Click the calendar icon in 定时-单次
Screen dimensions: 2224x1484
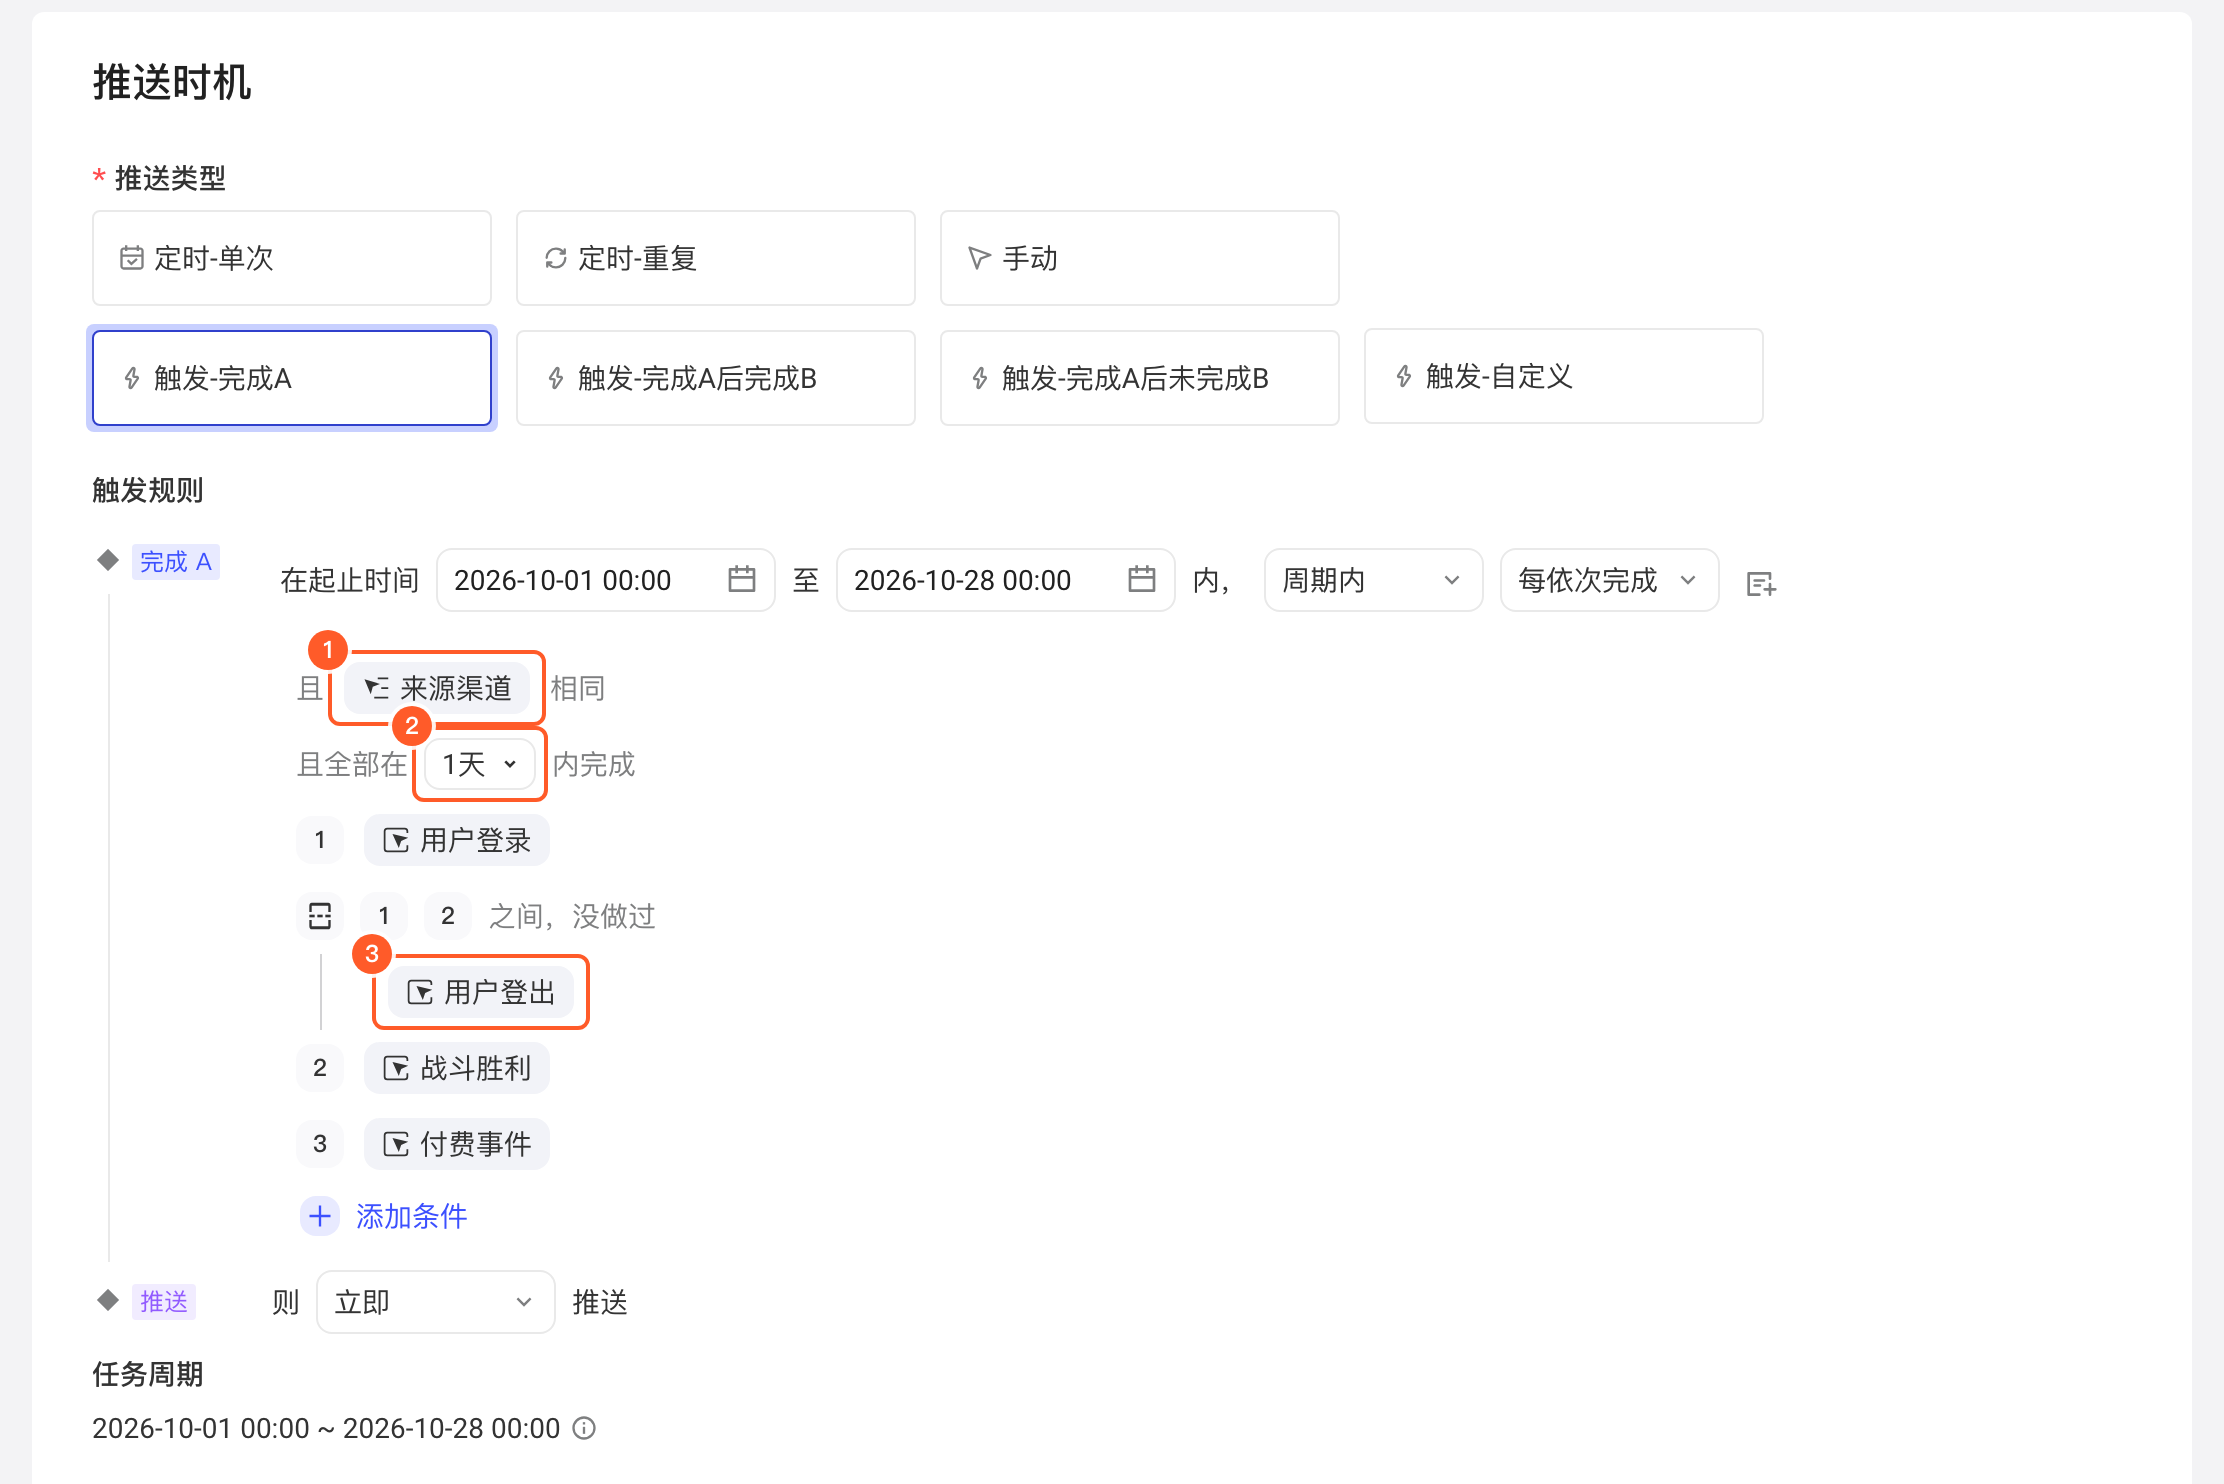coord(132,258)
